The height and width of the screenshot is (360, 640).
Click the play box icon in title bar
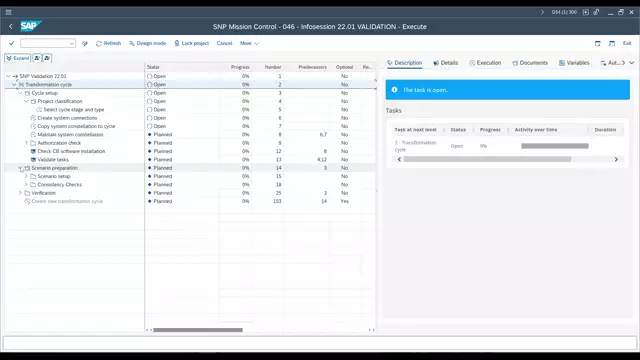586,12
